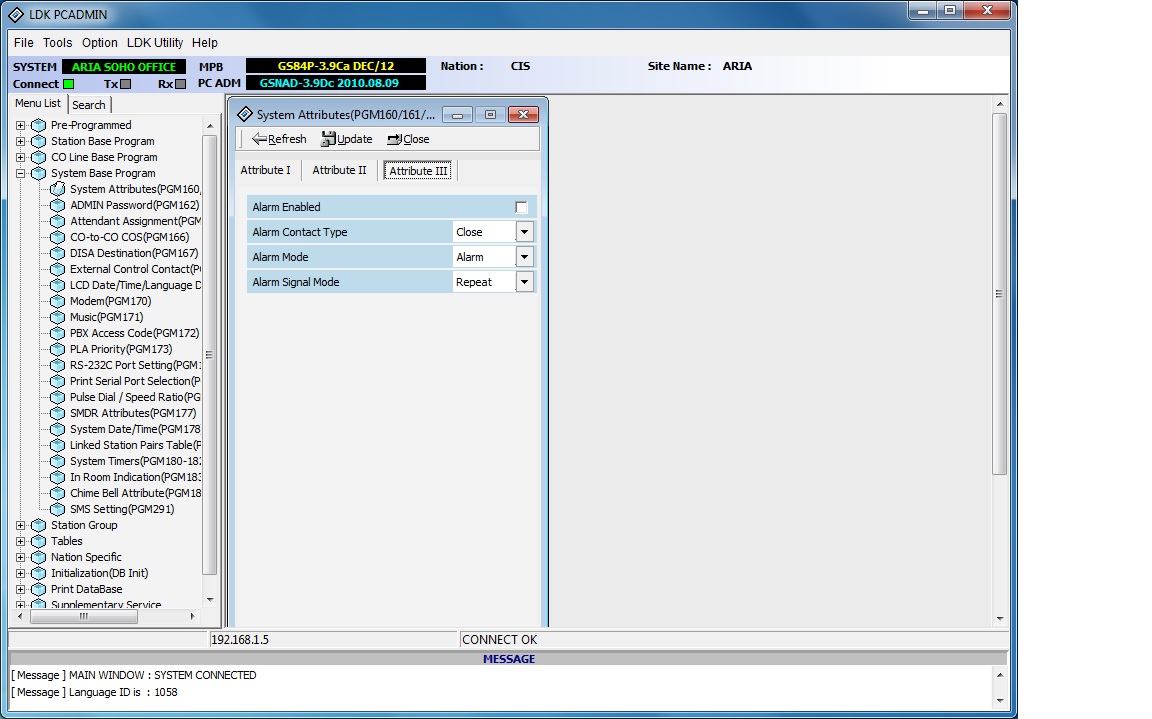
Task: Click the Close icon in dialog toolbar
Action: tap(394, 139)
